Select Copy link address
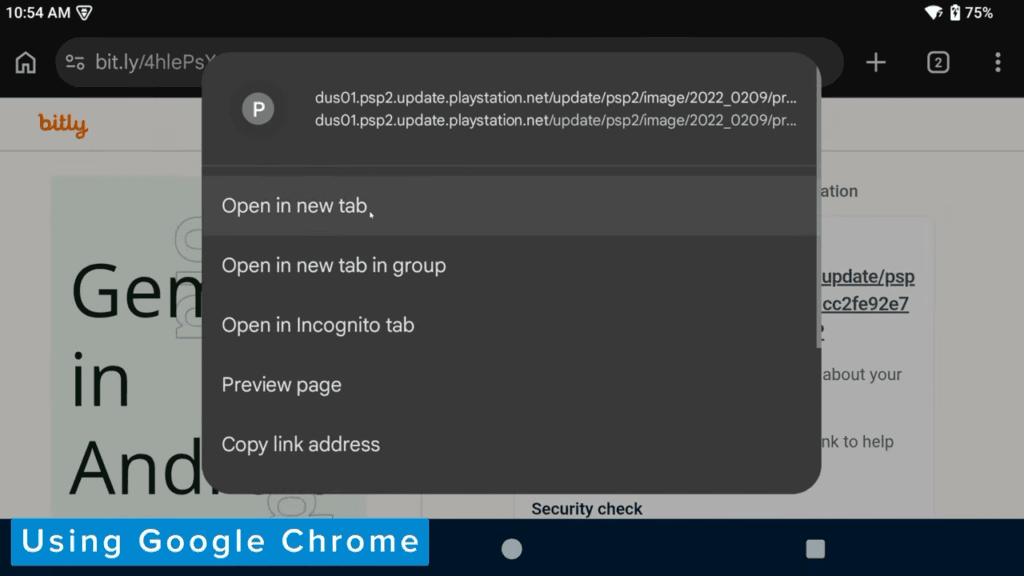The width and height of the screenshot is (1024, 576). tap(509, 444)
